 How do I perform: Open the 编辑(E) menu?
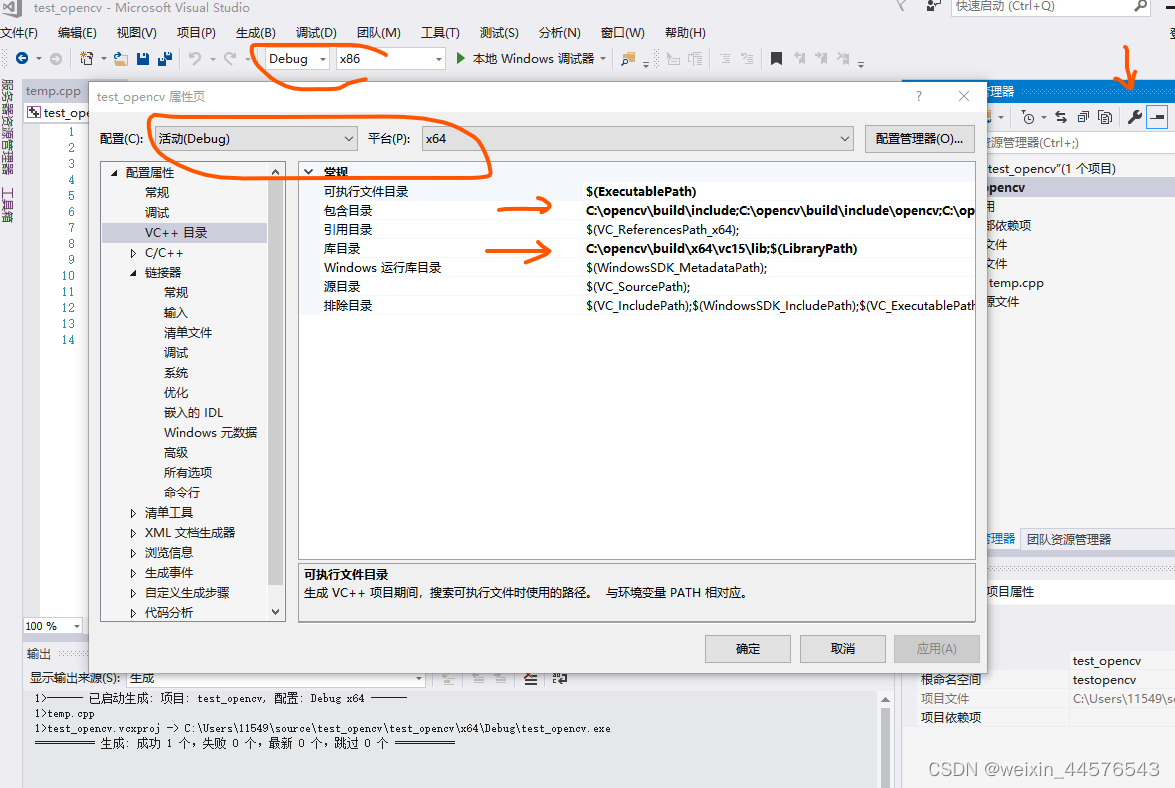tap(77, 33)
